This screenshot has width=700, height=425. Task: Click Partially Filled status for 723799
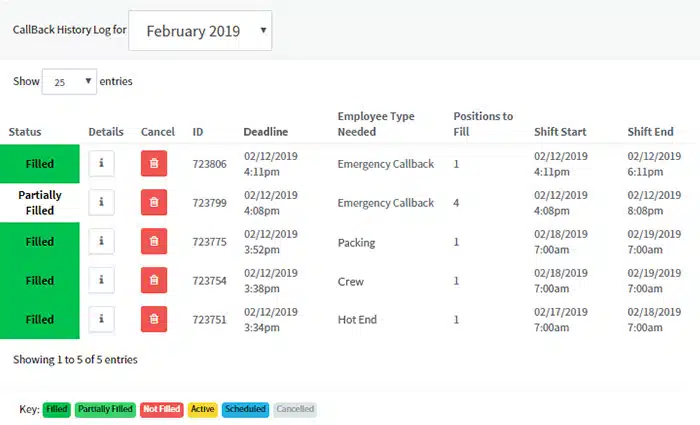point(40,203)
